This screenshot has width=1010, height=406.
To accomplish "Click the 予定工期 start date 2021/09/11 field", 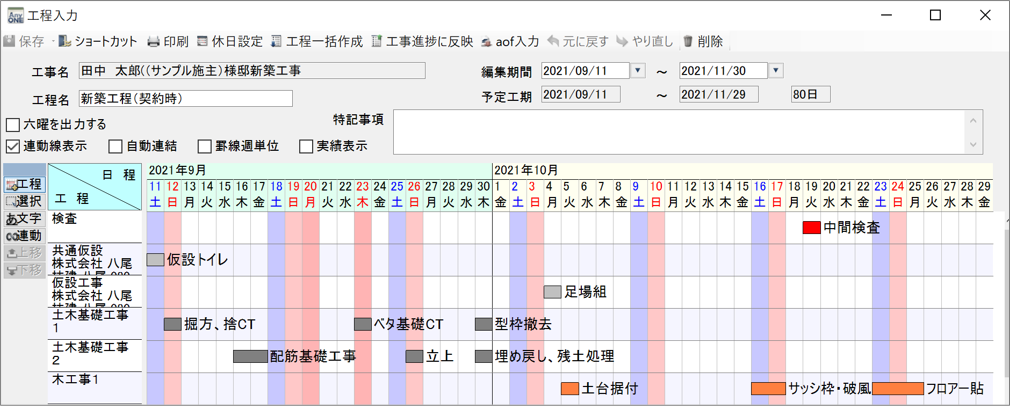I will (x=581, y=95).
